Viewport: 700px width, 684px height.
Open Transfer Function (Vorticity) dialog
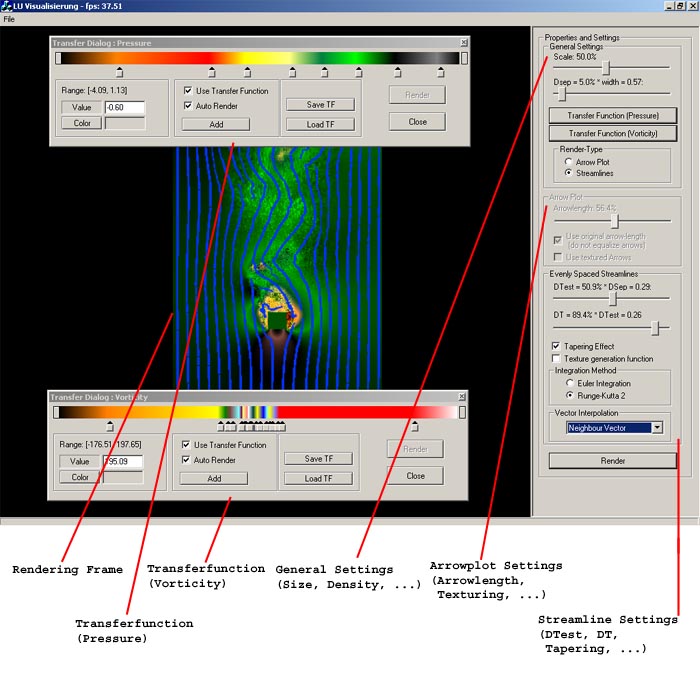click(x=613, y=133)
